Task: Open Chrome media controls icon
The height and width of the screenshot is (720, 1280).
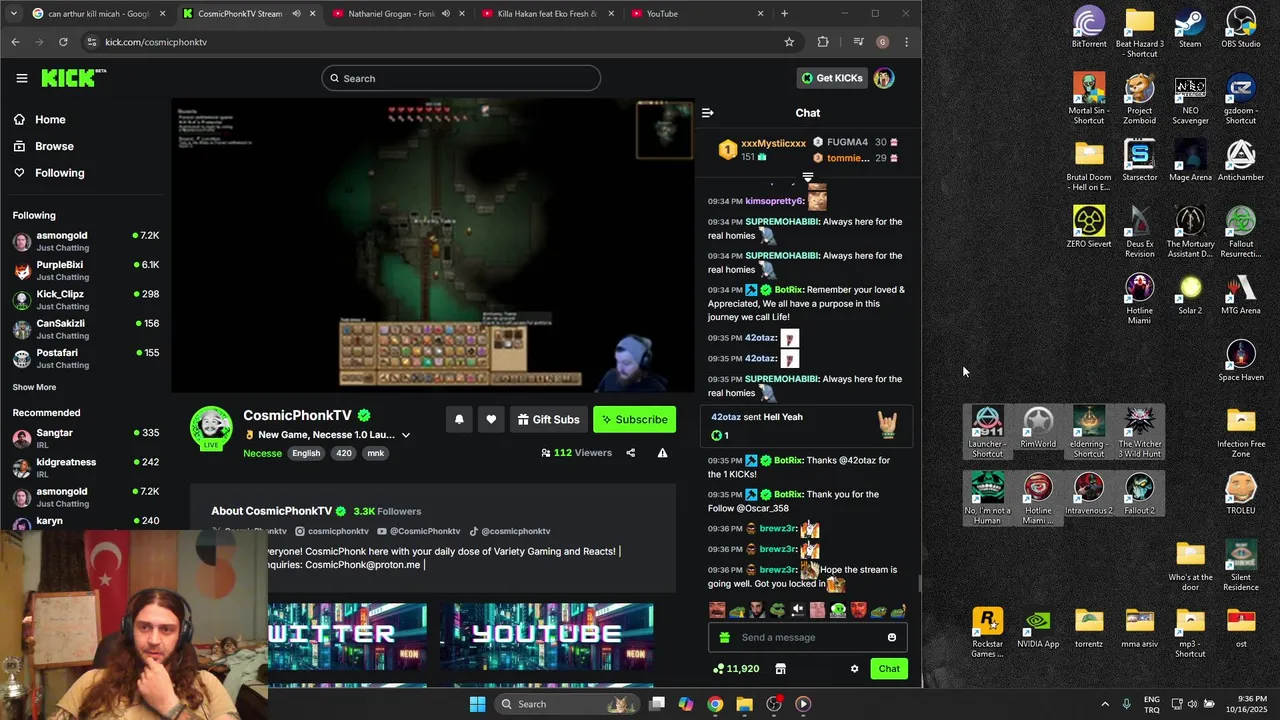Action: [x=858, y=42]
